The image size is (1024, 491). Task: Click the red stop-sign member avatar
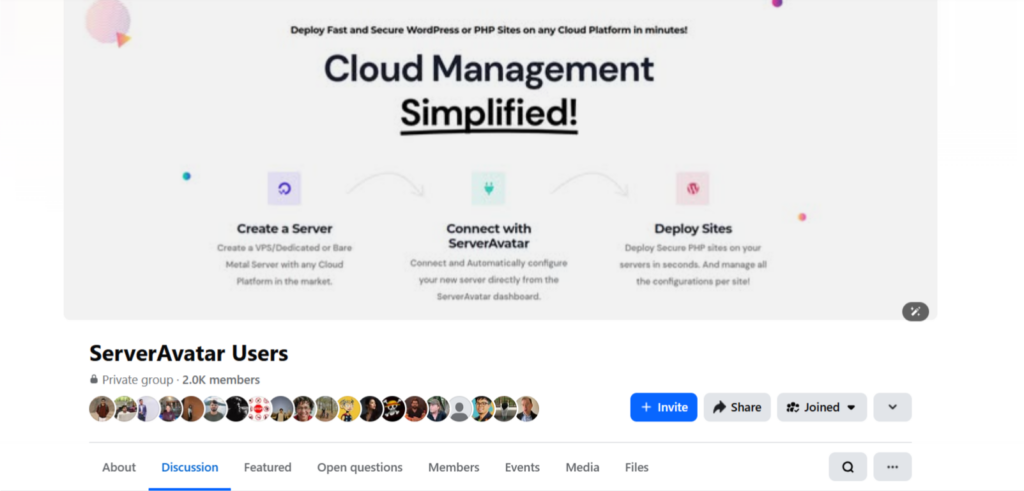click(259, 409)
